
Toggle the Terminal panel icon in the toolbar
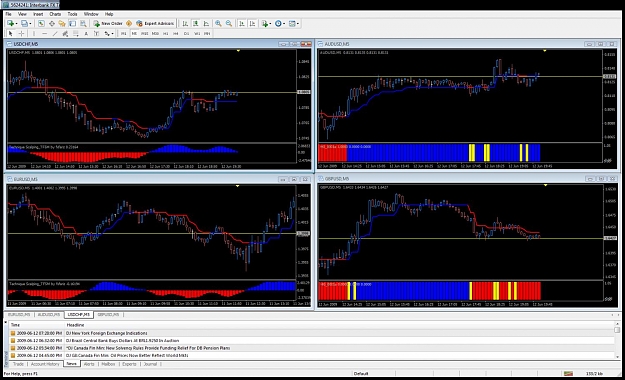pyautogui.click(x=73, y=24)
